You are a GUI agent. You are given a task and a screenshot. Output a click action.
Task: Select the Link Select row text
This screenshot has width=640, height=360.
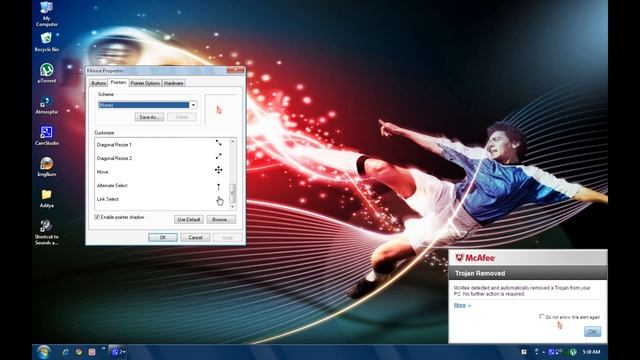108,199
